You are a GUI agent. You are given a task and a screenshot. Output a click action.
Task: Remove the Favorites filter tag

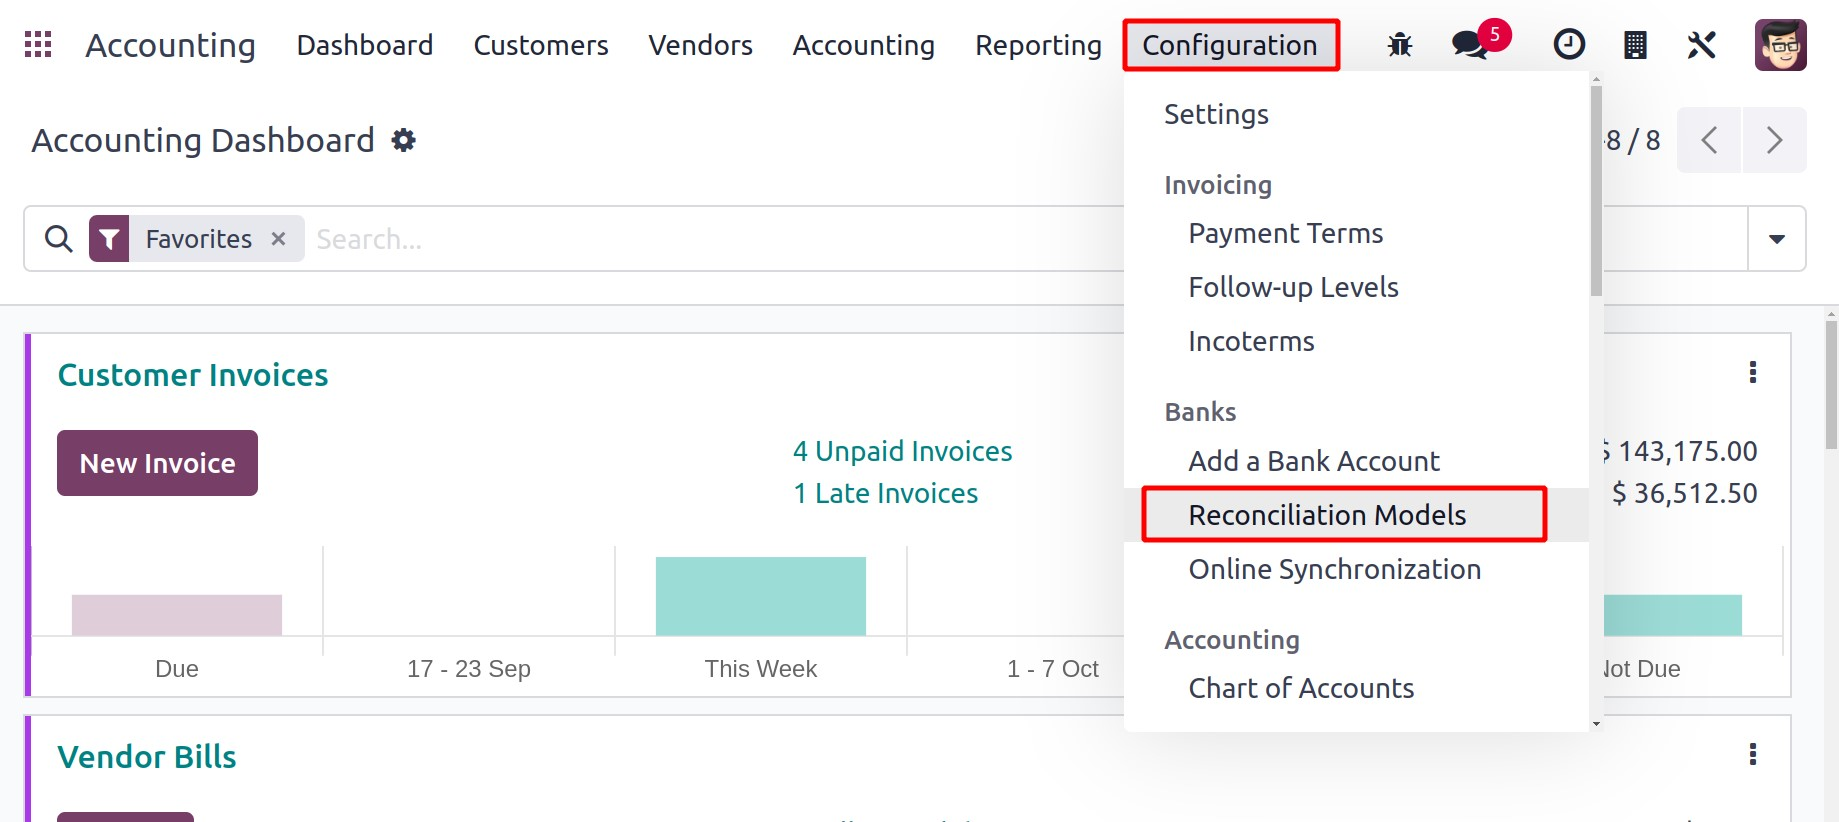pyautogui.click(x=279, y=239)
